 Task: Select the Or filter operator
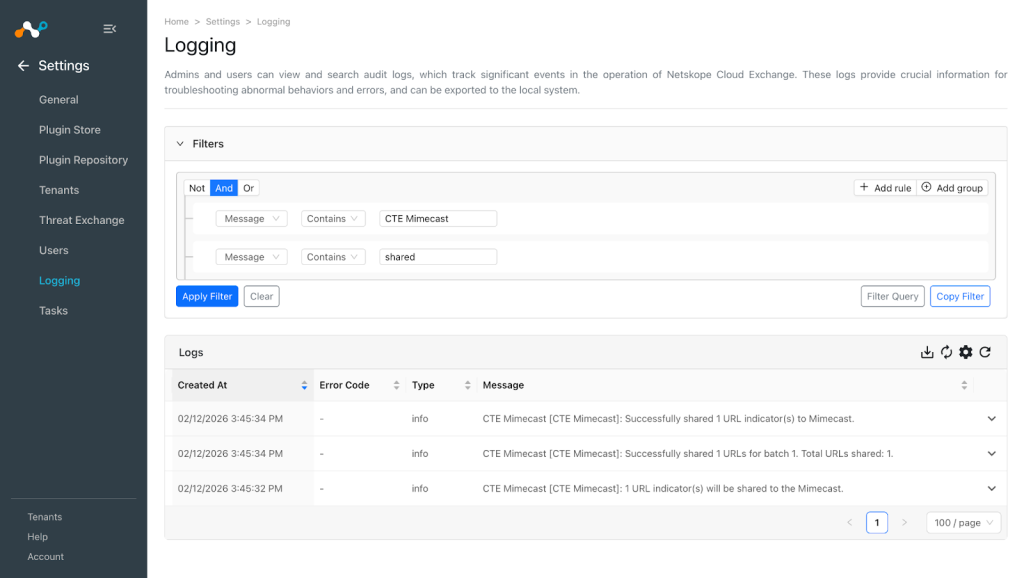pos(248,188)
